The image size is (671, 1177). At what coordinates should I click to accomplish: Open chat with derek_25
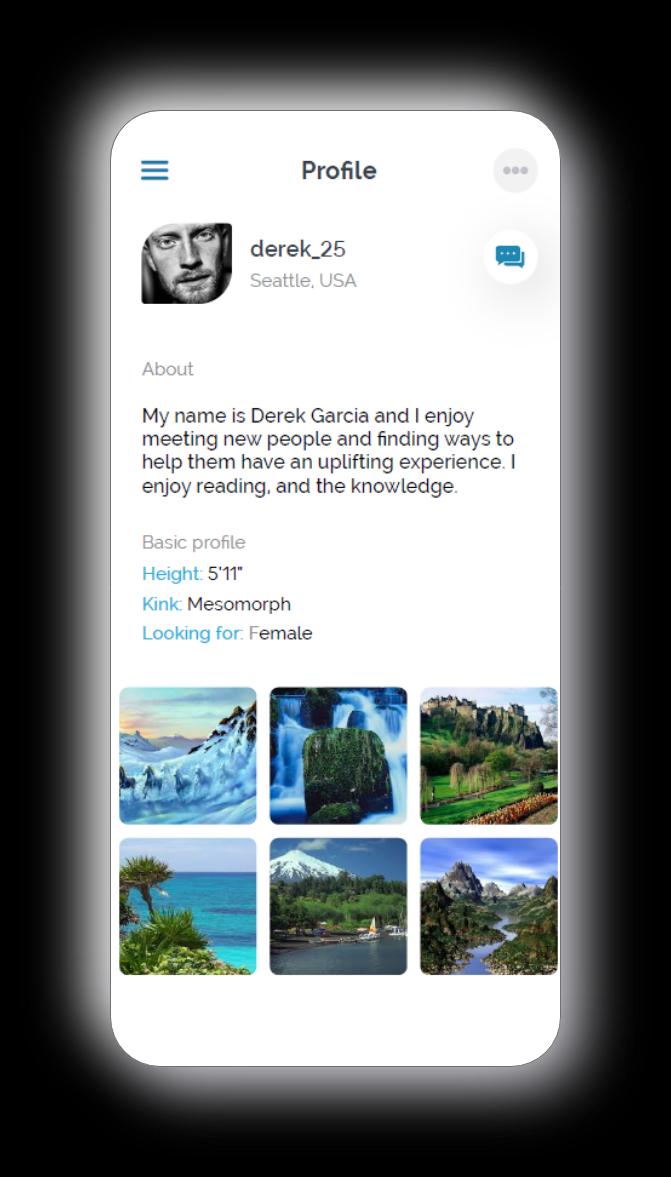pyautogui.click(x=510, y=257)
